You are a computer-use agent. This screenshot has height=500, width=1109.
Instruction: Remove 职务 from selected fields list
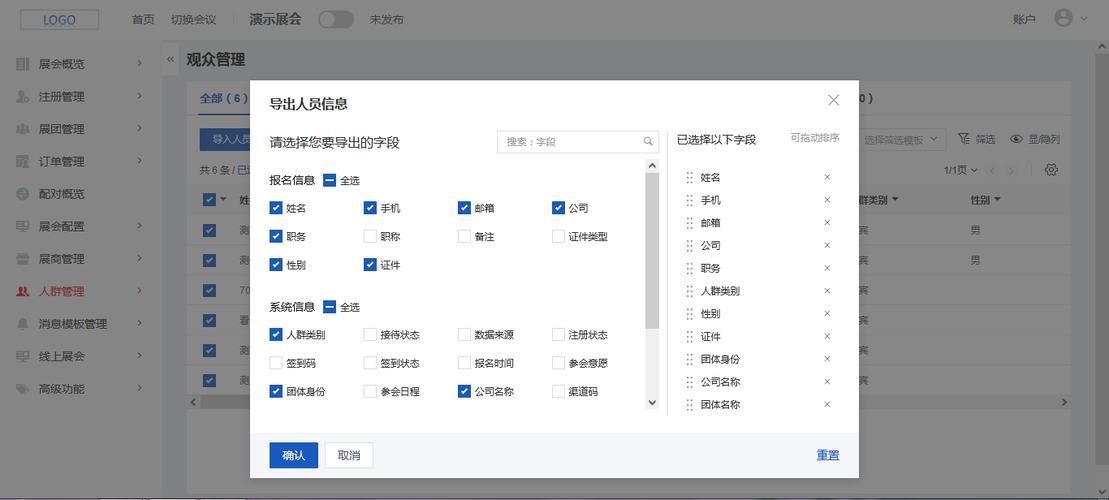(x=827, y=268)
